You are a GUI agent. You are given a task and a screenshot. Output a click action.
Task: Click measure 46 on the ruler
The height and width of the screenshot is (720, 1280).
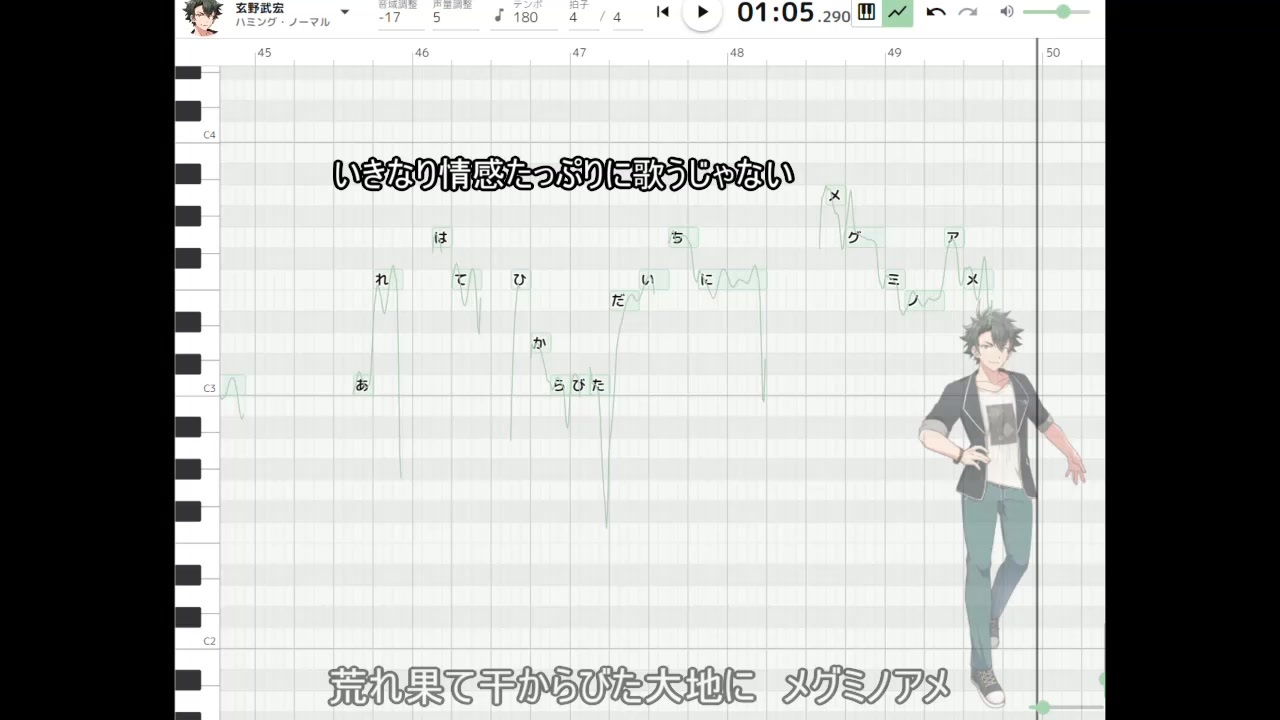coord(422,52)
